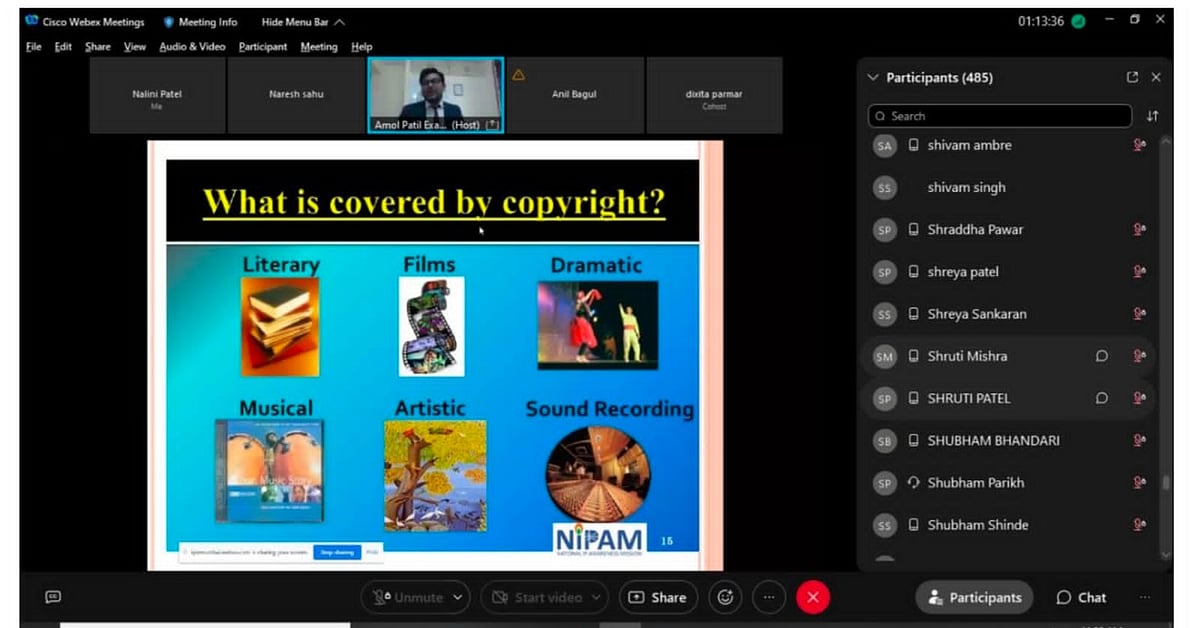Click the sort participants icon beside search
This screenshot has width=1200, height=628.
(x=1152, y=116)
